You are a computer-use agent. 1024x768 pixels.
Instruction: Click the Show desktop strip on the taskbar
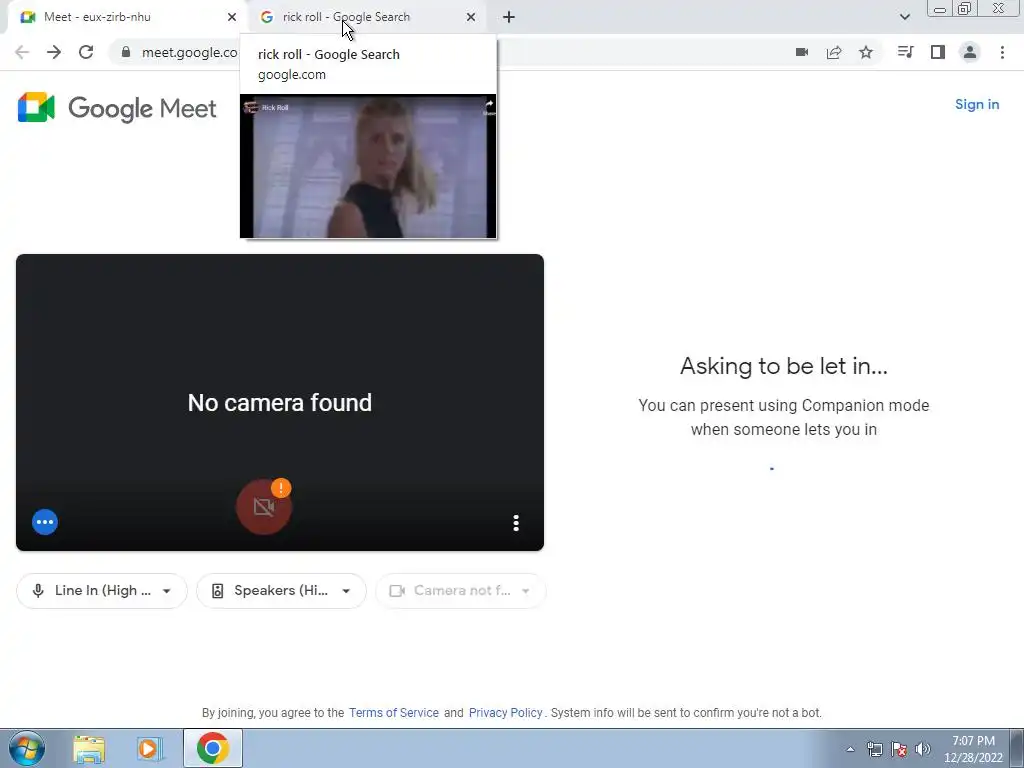(1017, 748)
